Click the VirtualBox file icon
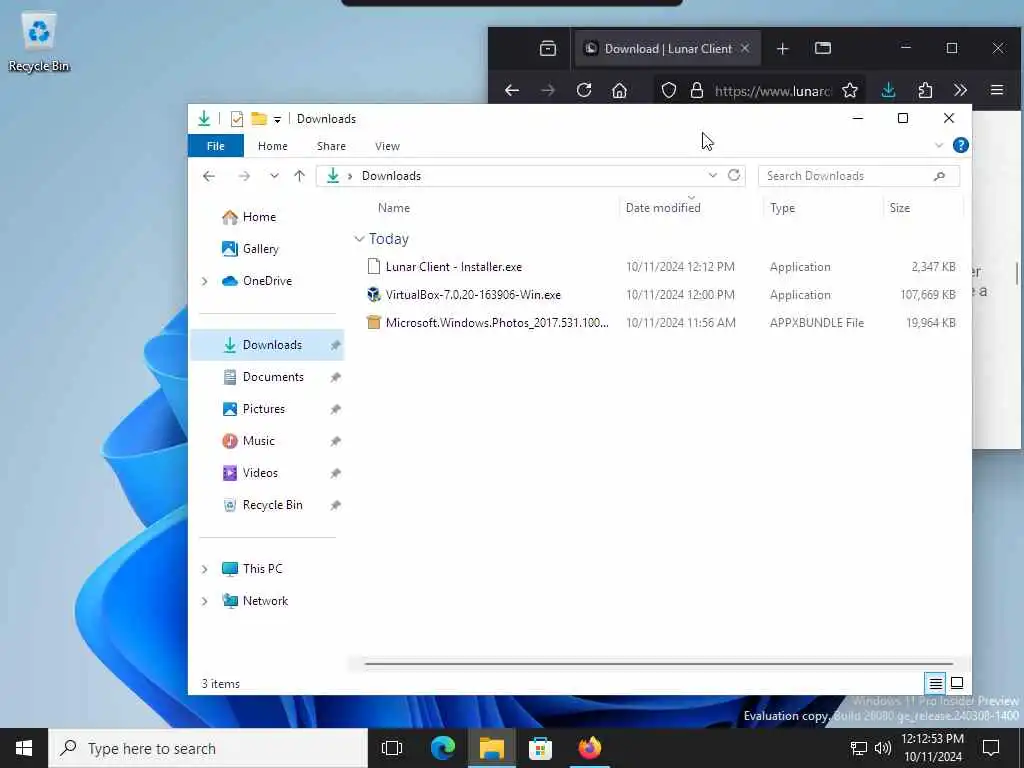This screenshot has height=768, width=1024. [x=374, y=295]
